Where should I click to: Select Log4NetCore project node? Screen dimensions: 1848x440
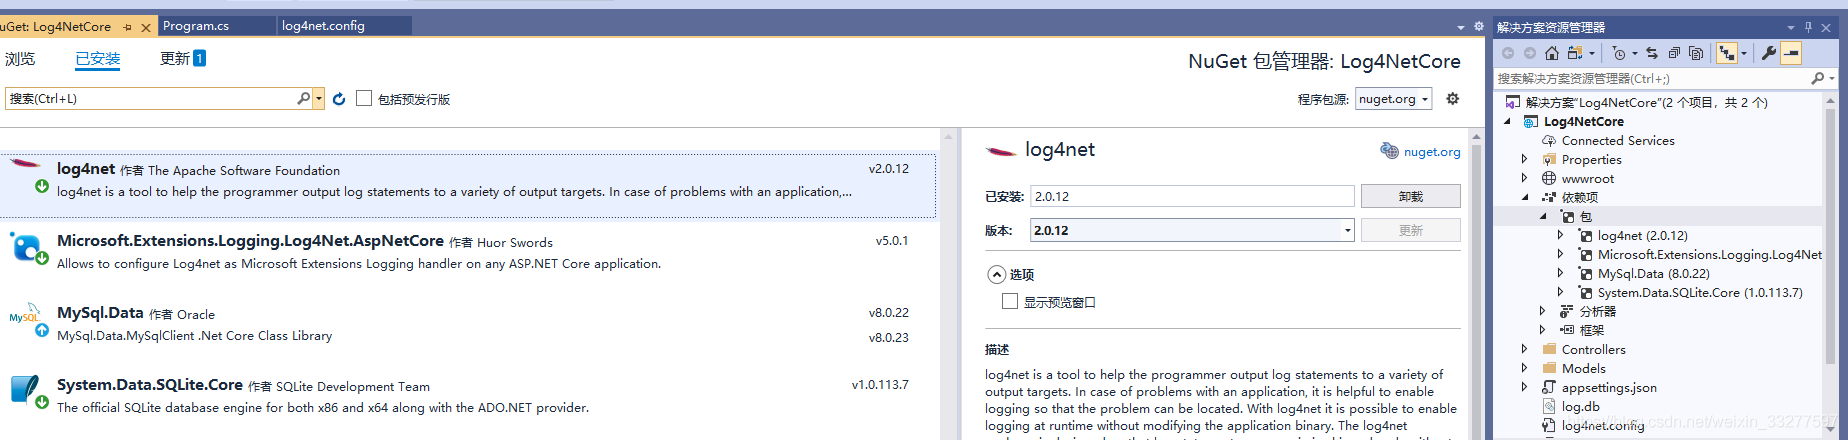(x=1584, y=121)
